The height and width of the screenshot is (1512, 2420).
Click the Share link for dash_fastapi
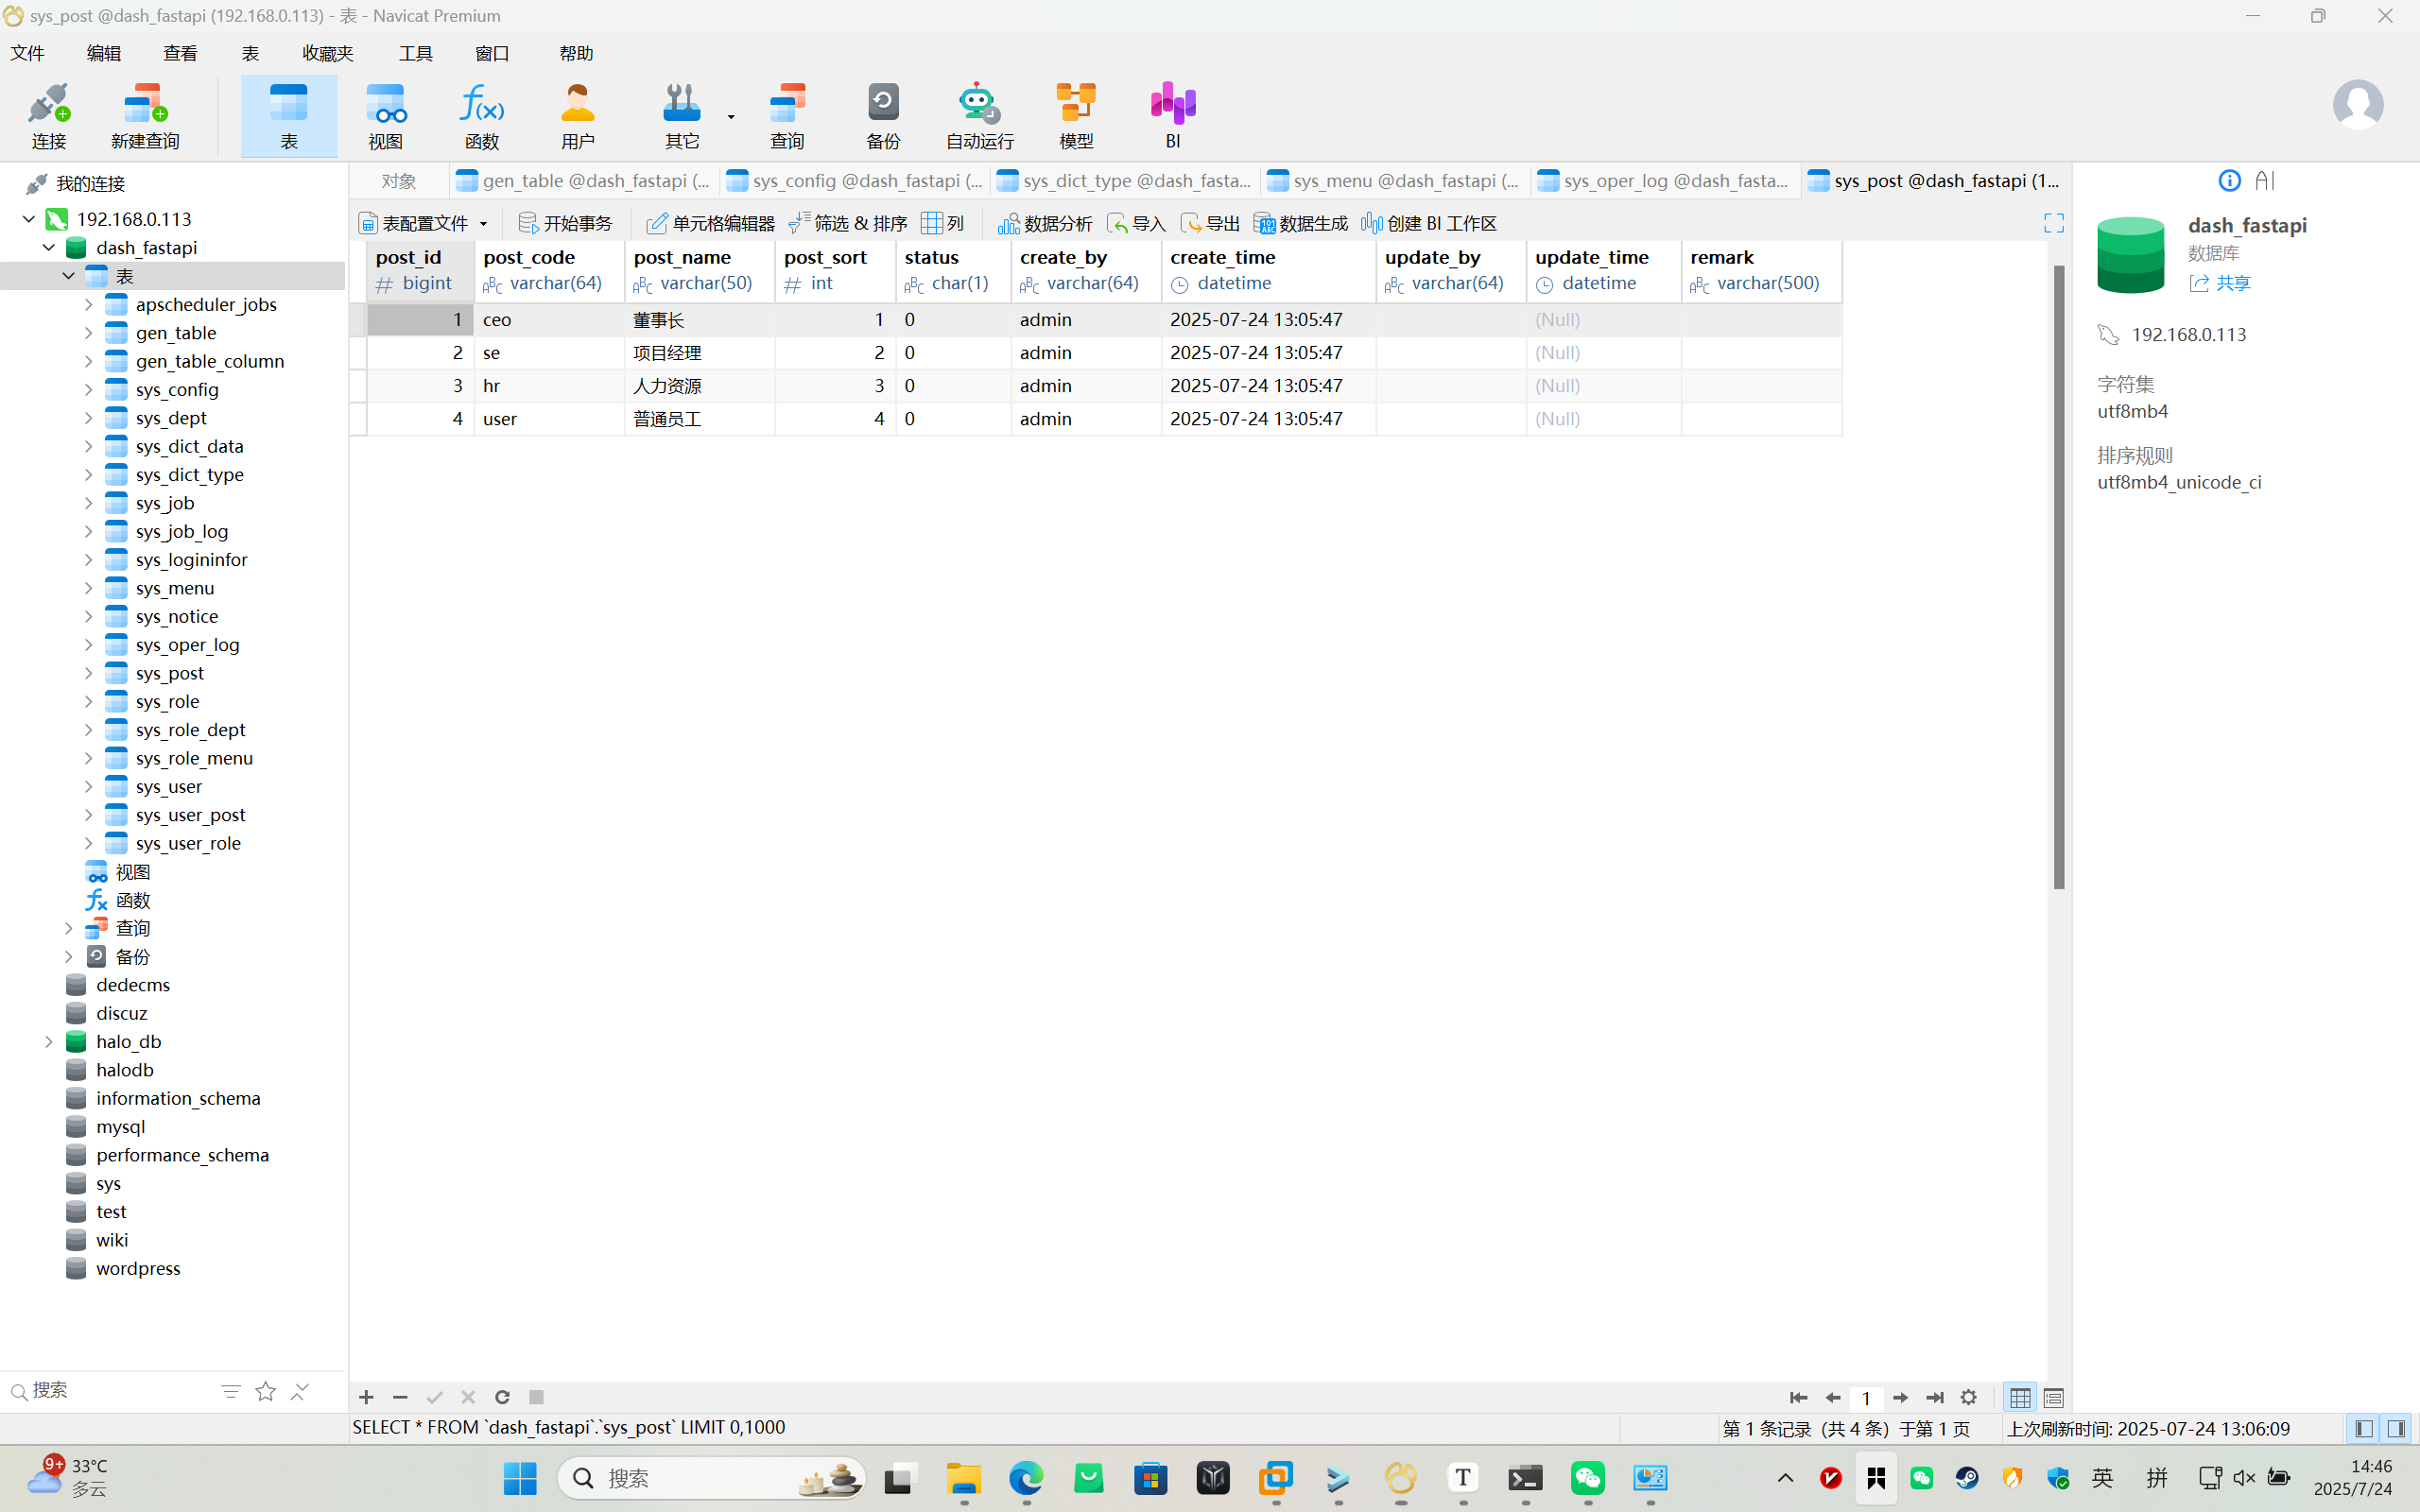click(x=2220, y=283)
